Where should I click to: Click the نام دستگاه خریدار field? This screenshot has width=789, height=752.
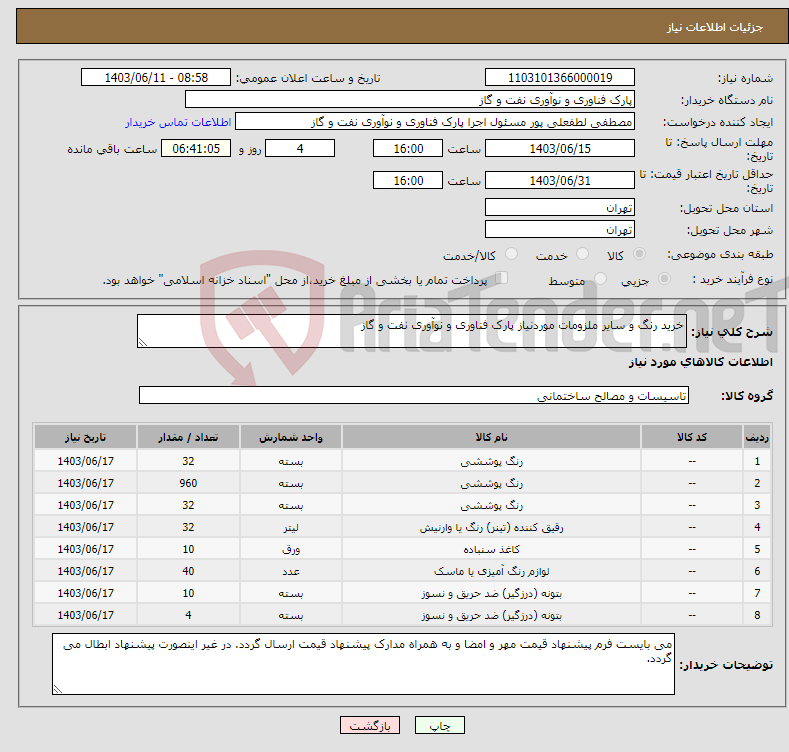pos(410,100)
